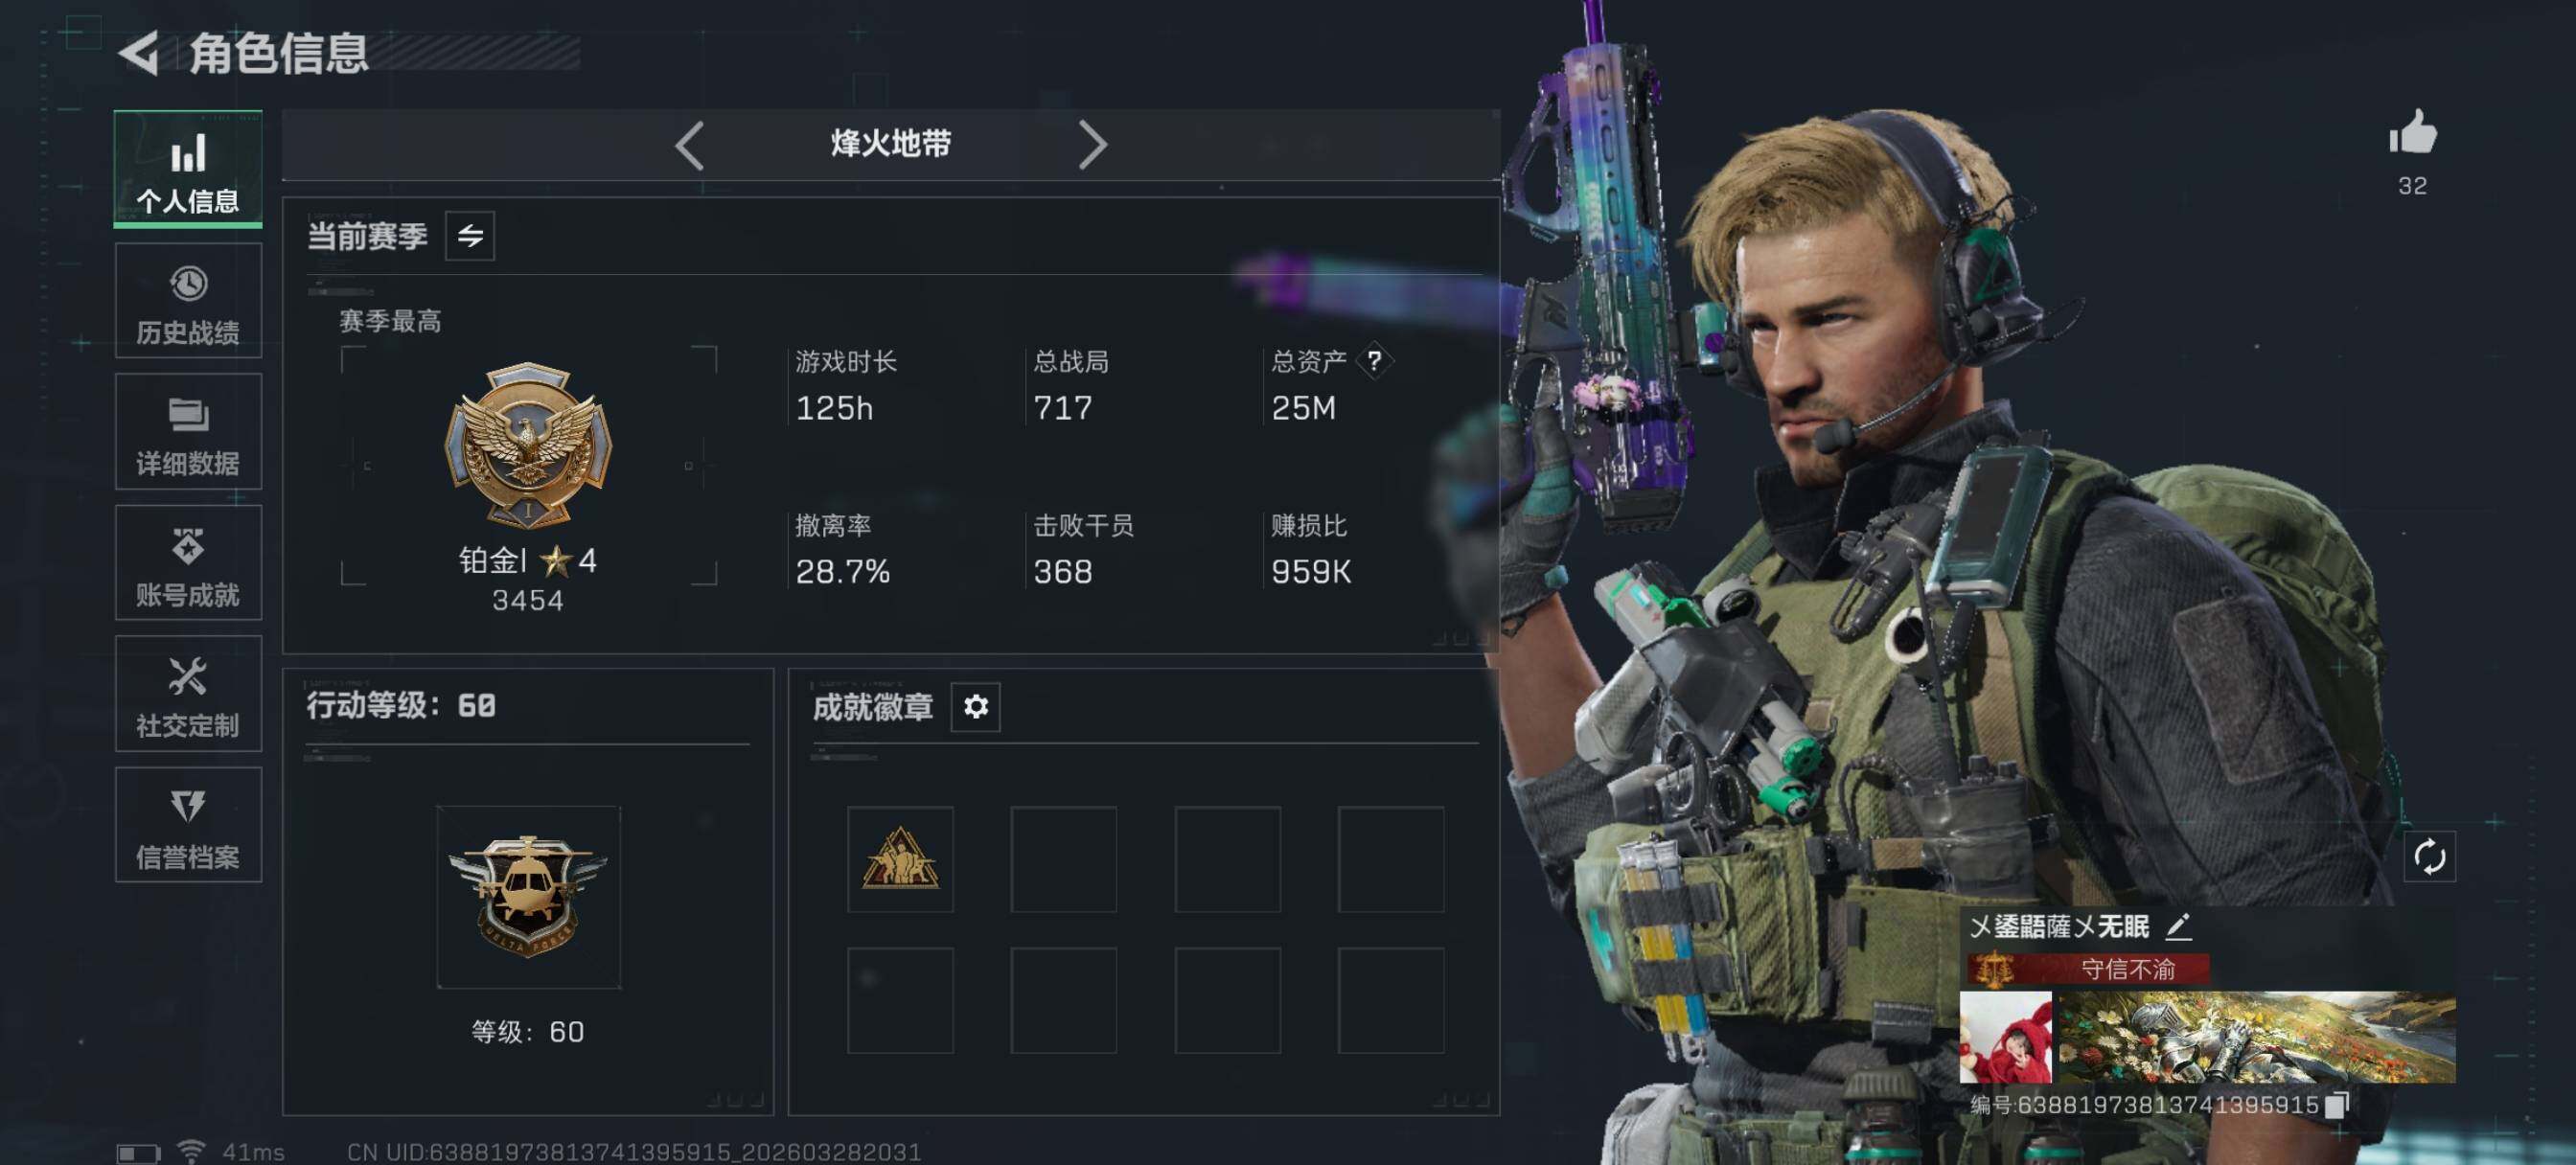Select the gold achievement badge in first slot
Screen dimensions: 2576x1165
pyautogui.click(x=900, y=859)
